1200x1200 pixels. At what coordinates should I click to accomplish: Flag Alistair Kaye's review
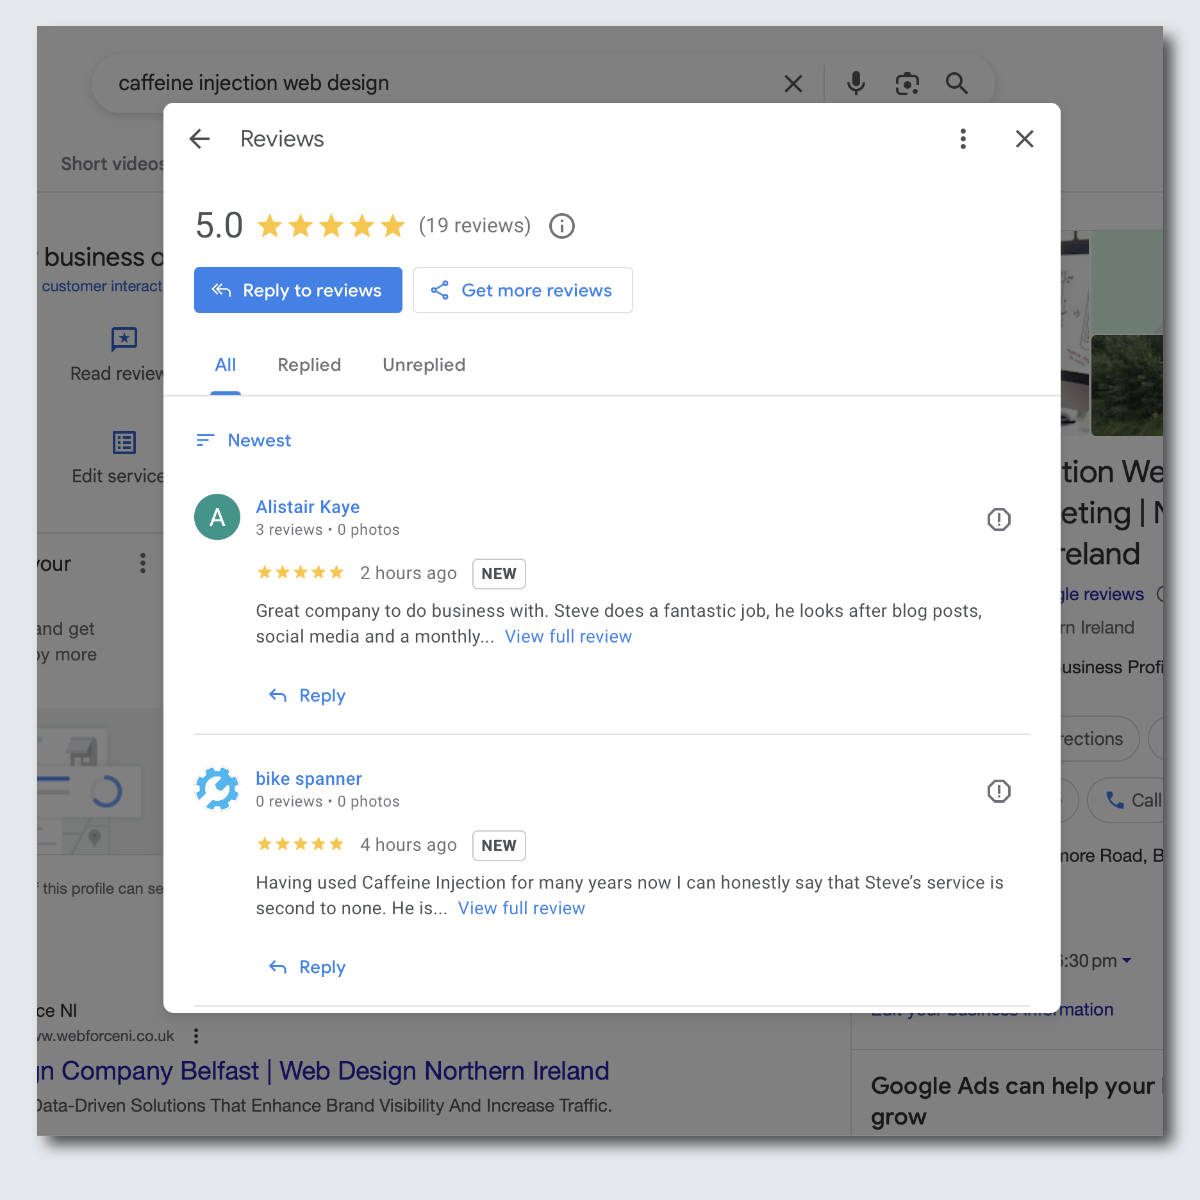(x=999, y=519)
